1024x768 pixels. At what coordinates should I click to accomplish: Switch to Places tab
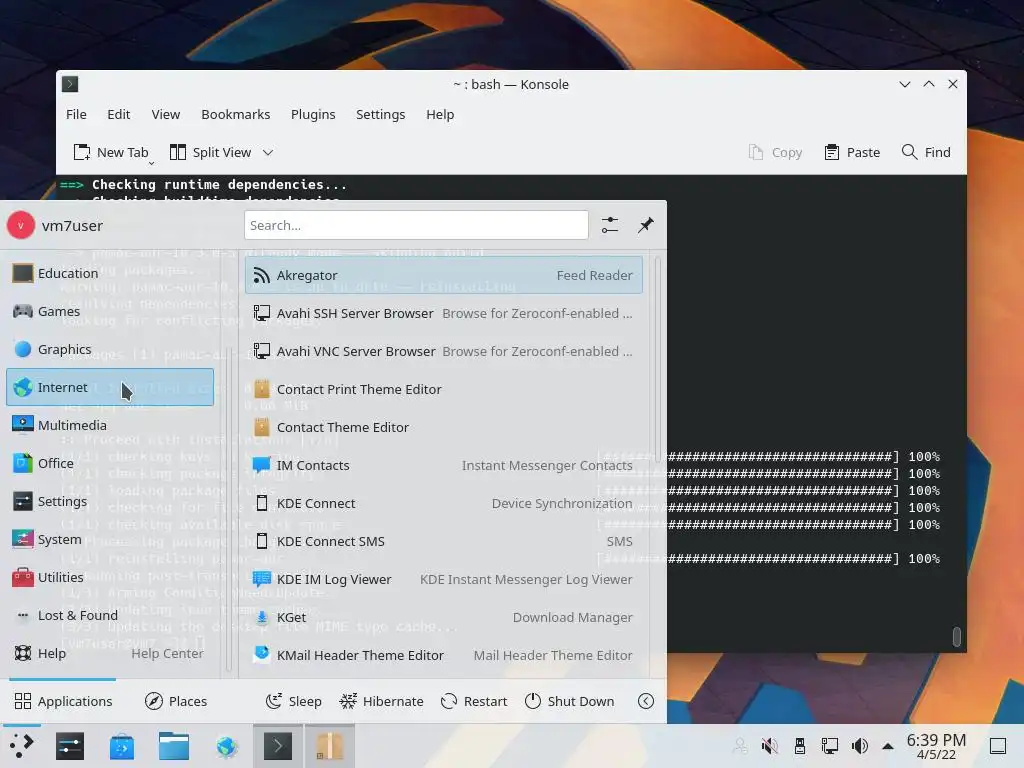176,701
